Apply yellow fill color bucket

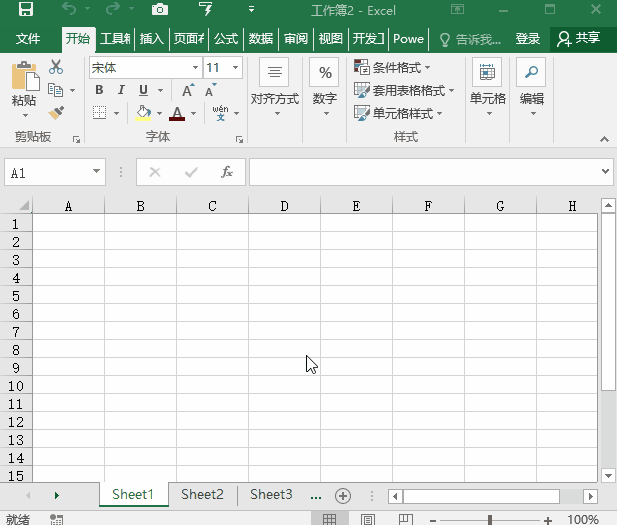143,113
